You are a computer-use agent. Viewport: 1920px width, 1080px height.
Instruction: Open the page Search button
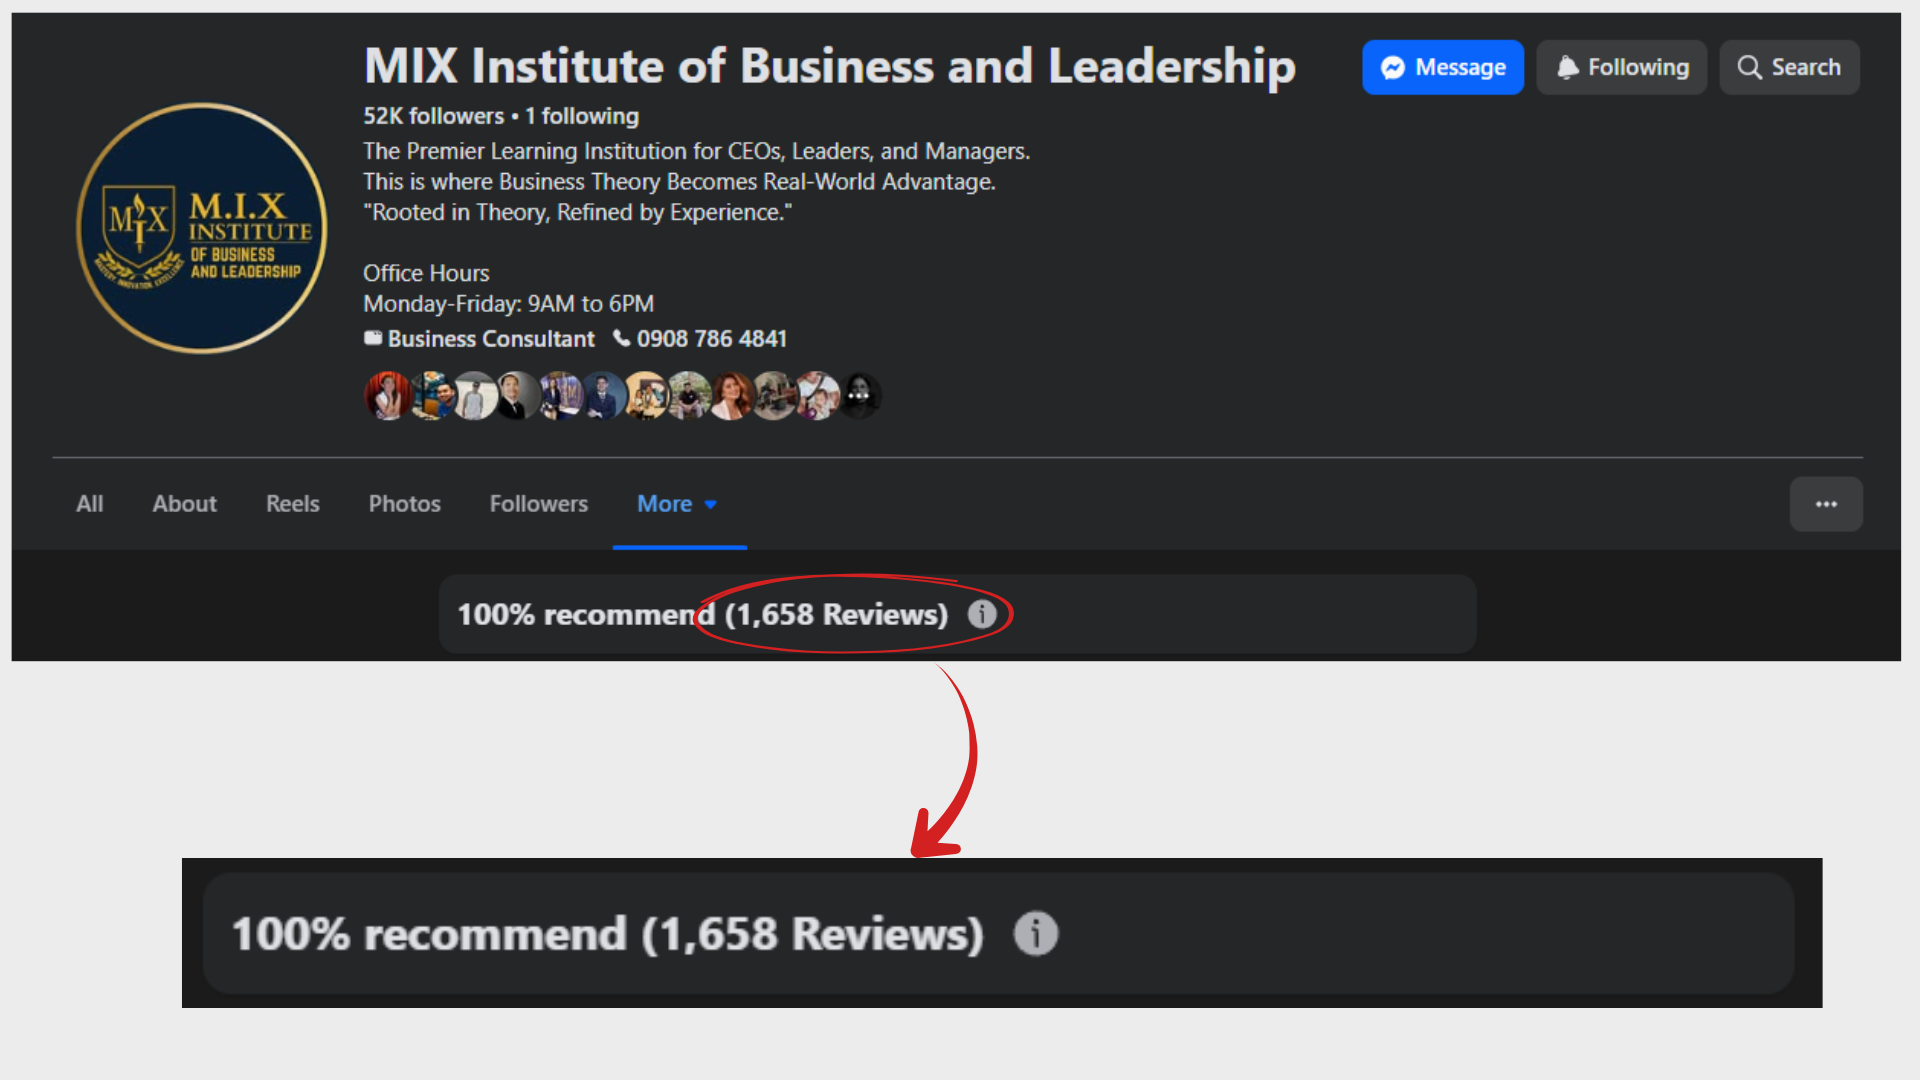tap(1789, 67)
